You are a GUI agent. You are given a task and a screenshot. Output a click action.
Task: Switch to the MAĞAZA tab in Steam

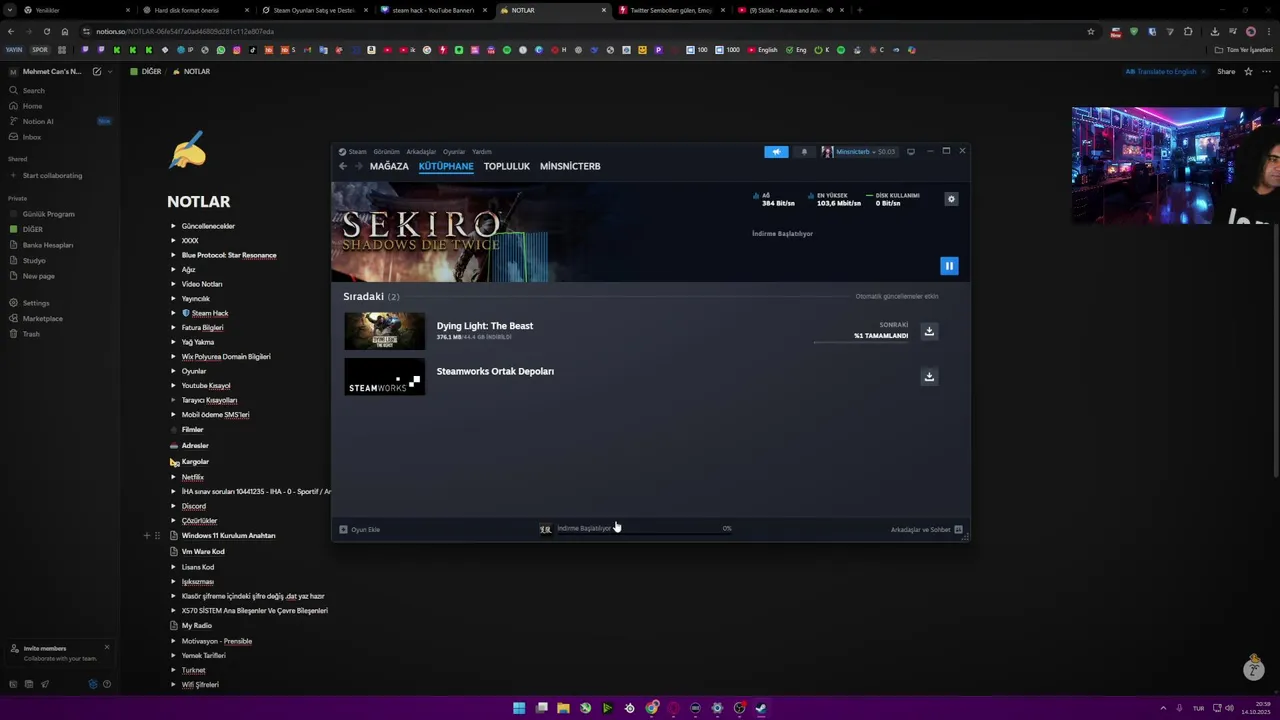click(x=389, y=166)
